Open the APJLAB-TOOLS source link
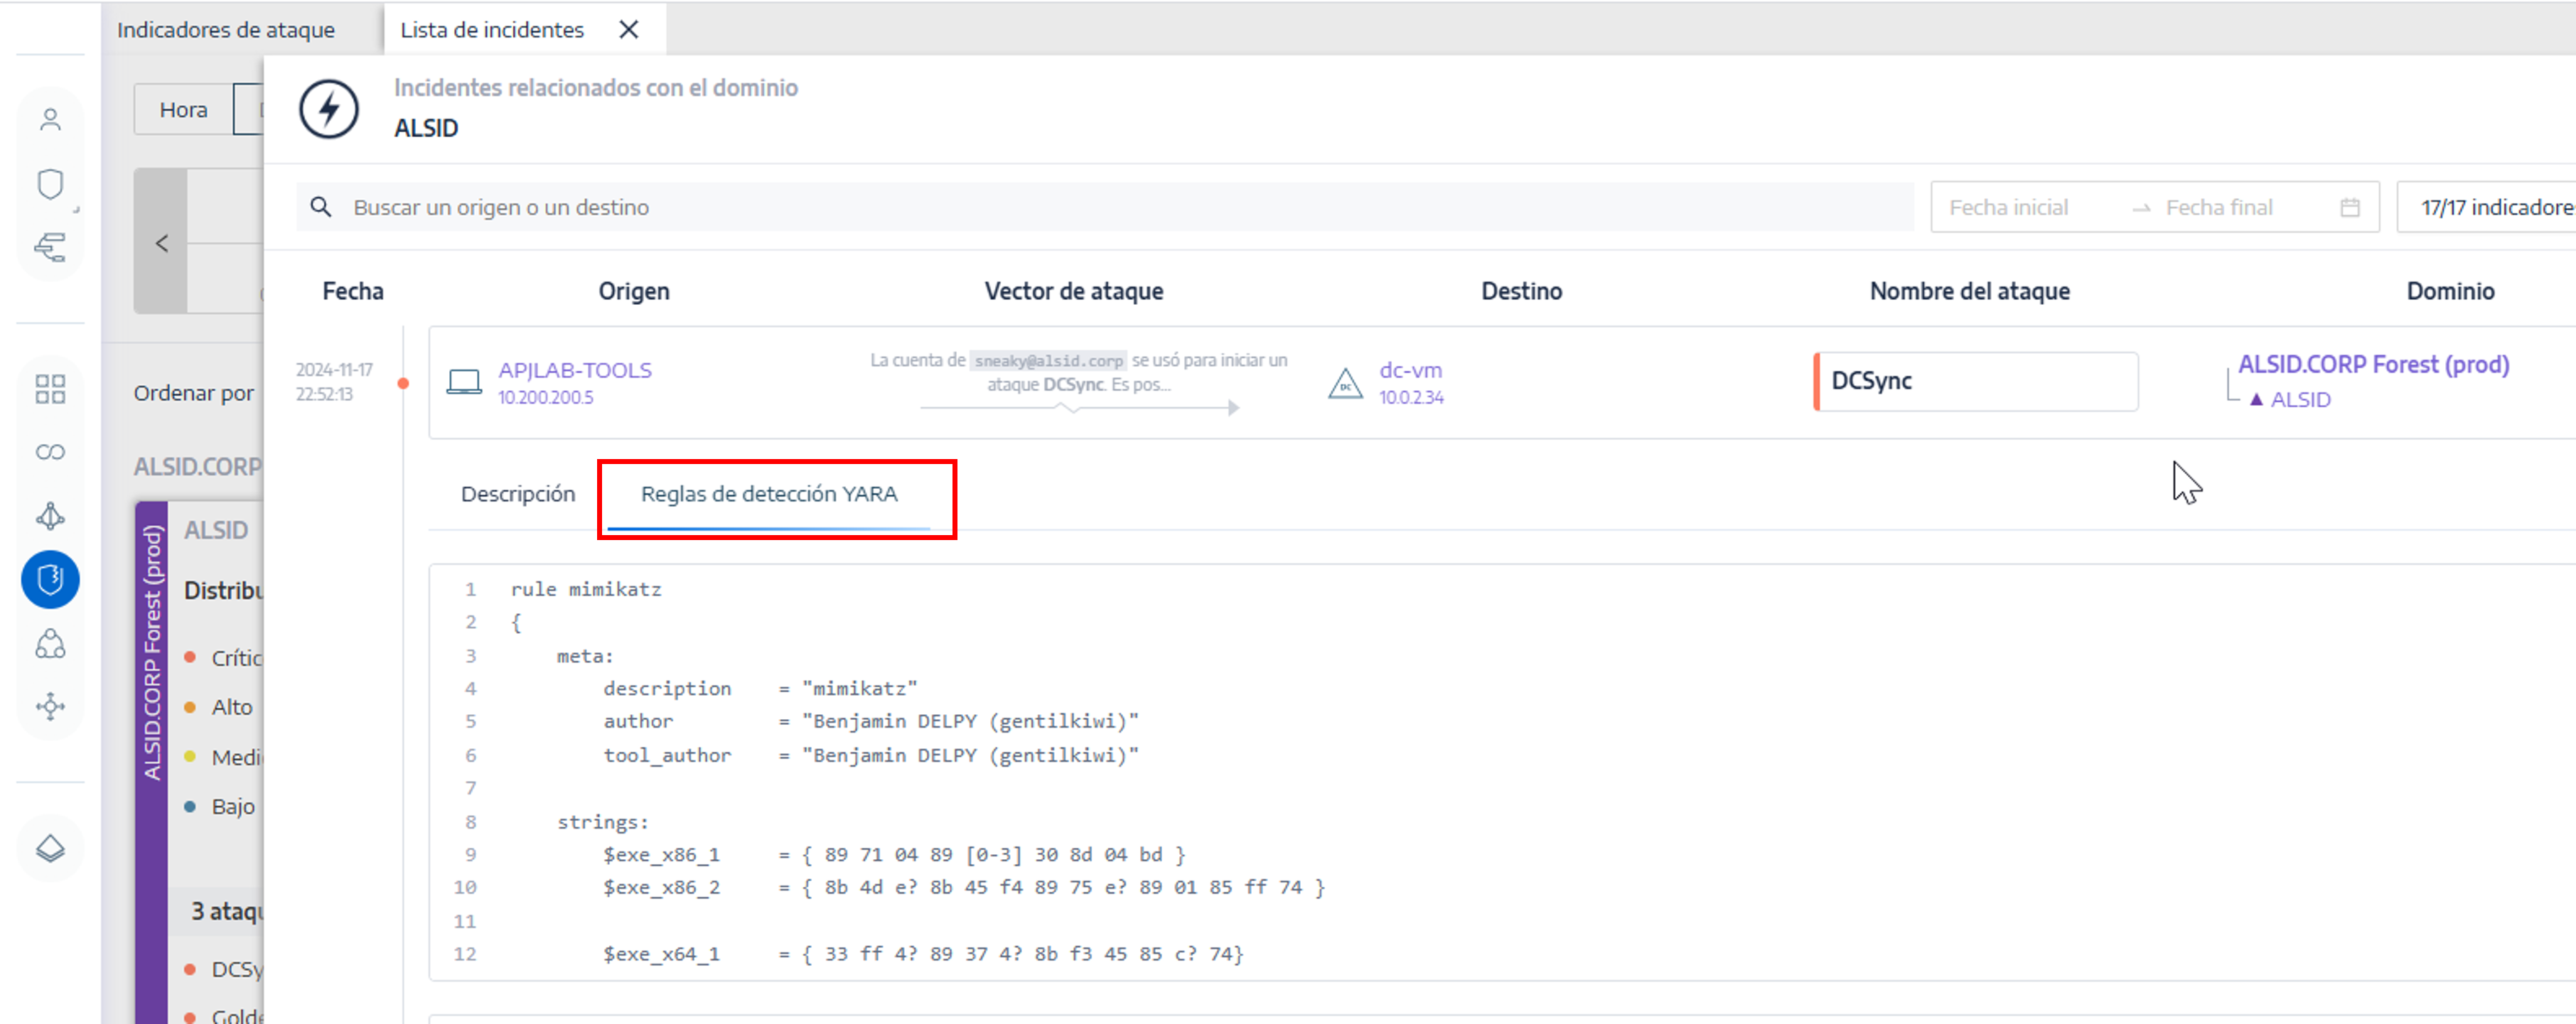 (x=575, y=370)
